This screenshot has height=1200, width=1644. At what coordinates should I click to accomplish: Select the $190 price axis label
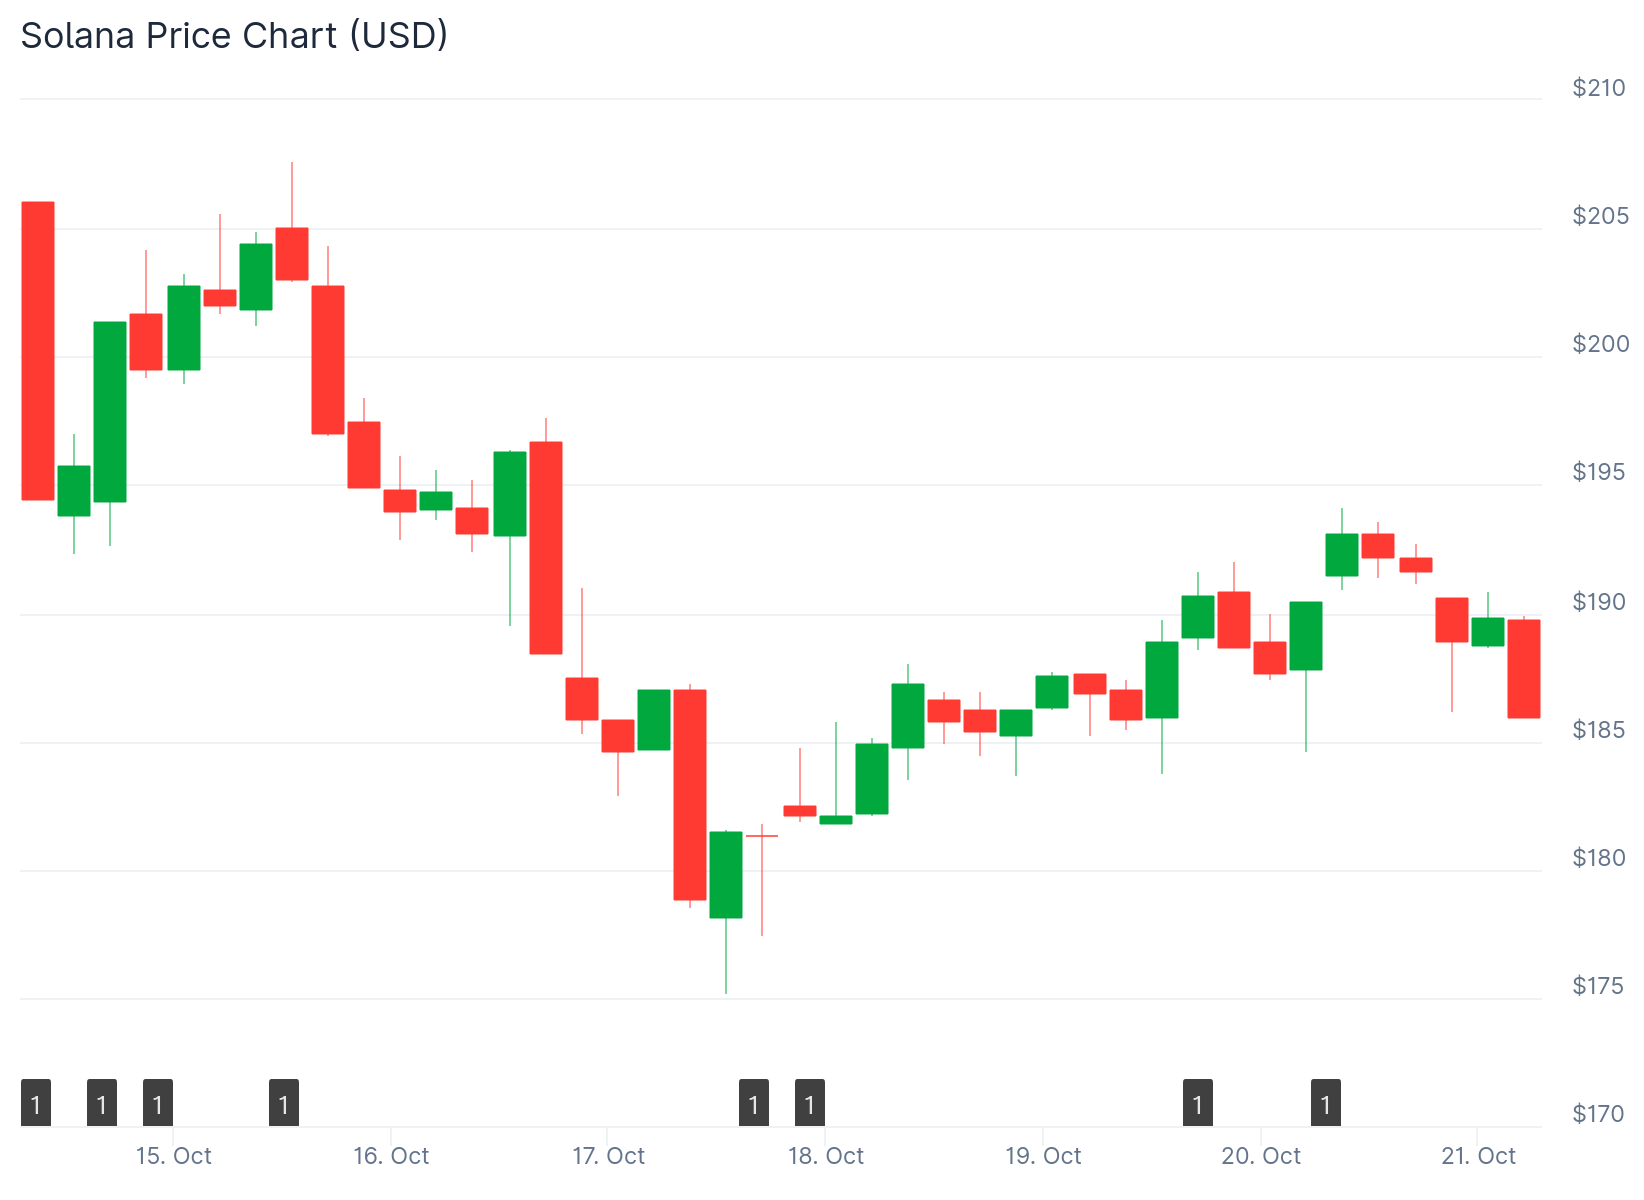click(x=1599, y=601)
